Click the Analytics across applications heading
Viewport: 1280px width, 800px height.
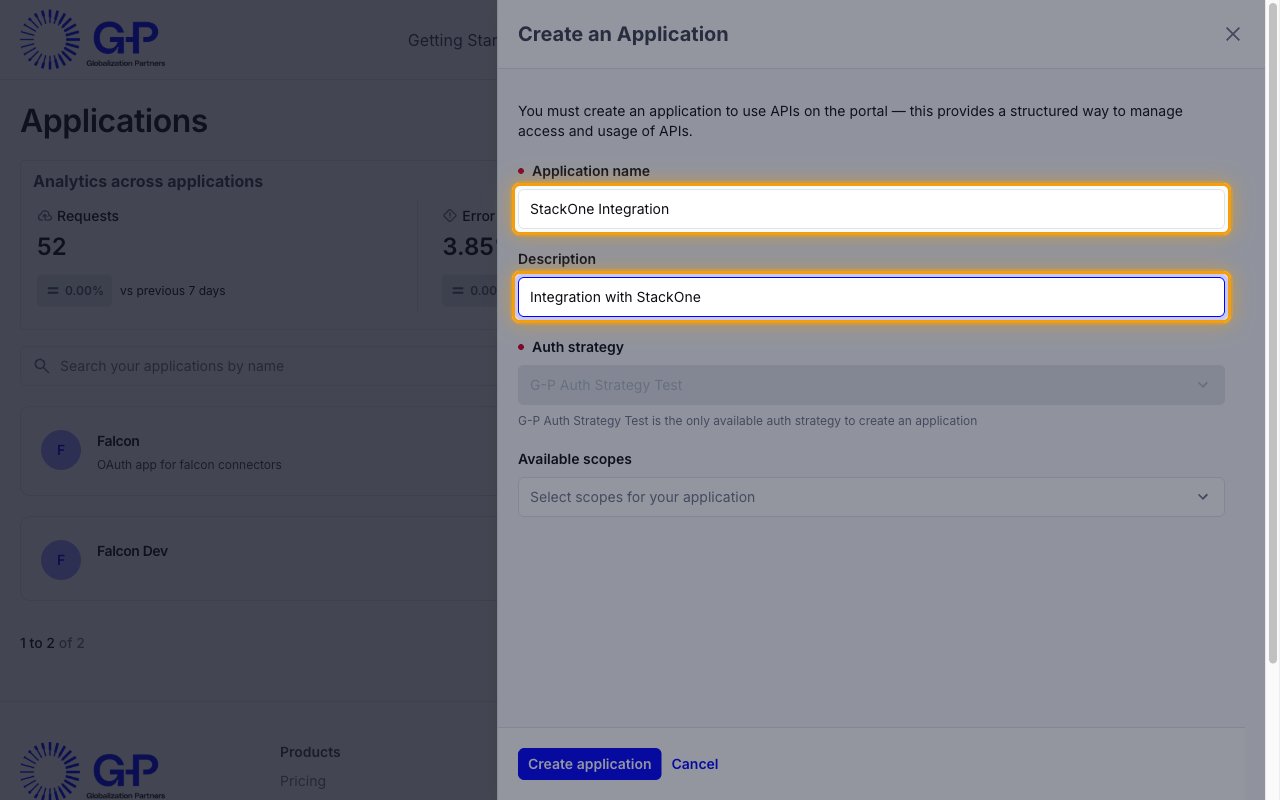(x=148, y=181)
